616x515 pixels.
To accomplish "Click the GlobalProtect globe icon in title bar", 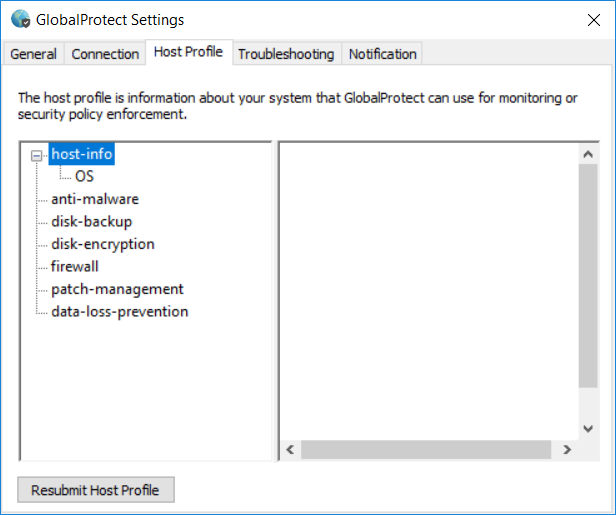I will [20, 19].
